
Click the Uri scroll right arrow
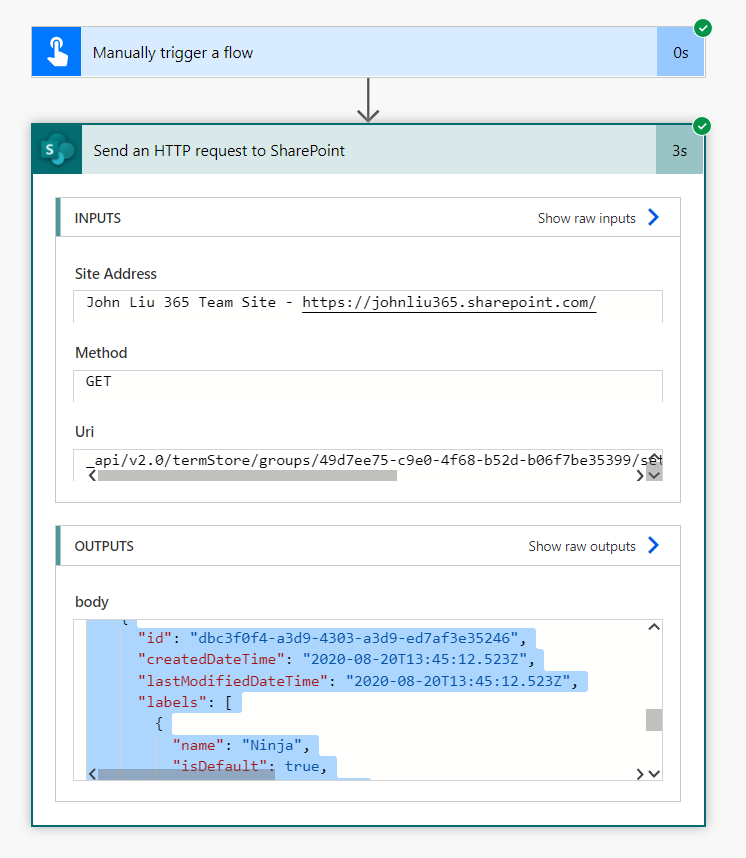639,476
